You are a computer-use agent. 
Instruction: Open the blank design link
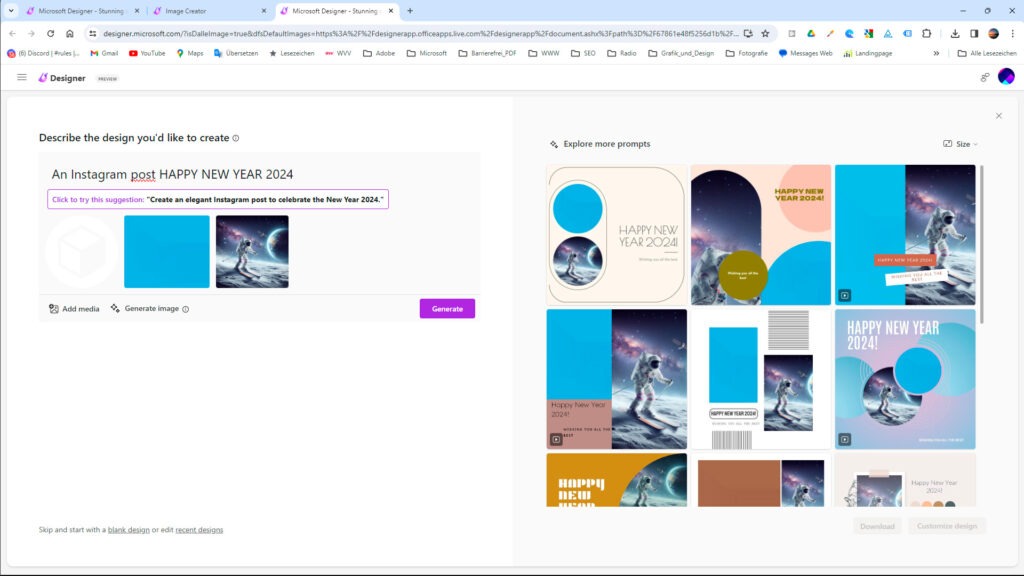point(129,530)
